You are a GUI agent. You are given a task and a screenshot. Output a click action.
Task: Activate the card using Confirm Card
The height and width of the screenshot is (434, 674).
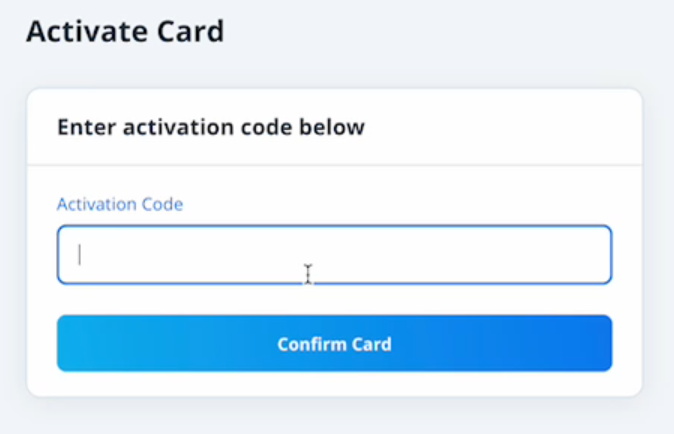tap(334, 344)
